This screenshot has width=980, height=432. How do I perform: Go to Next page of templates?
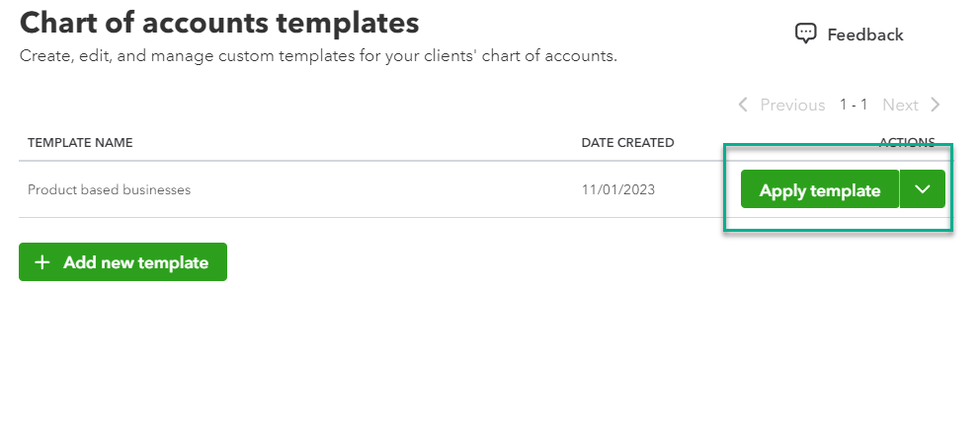point(900,105)
